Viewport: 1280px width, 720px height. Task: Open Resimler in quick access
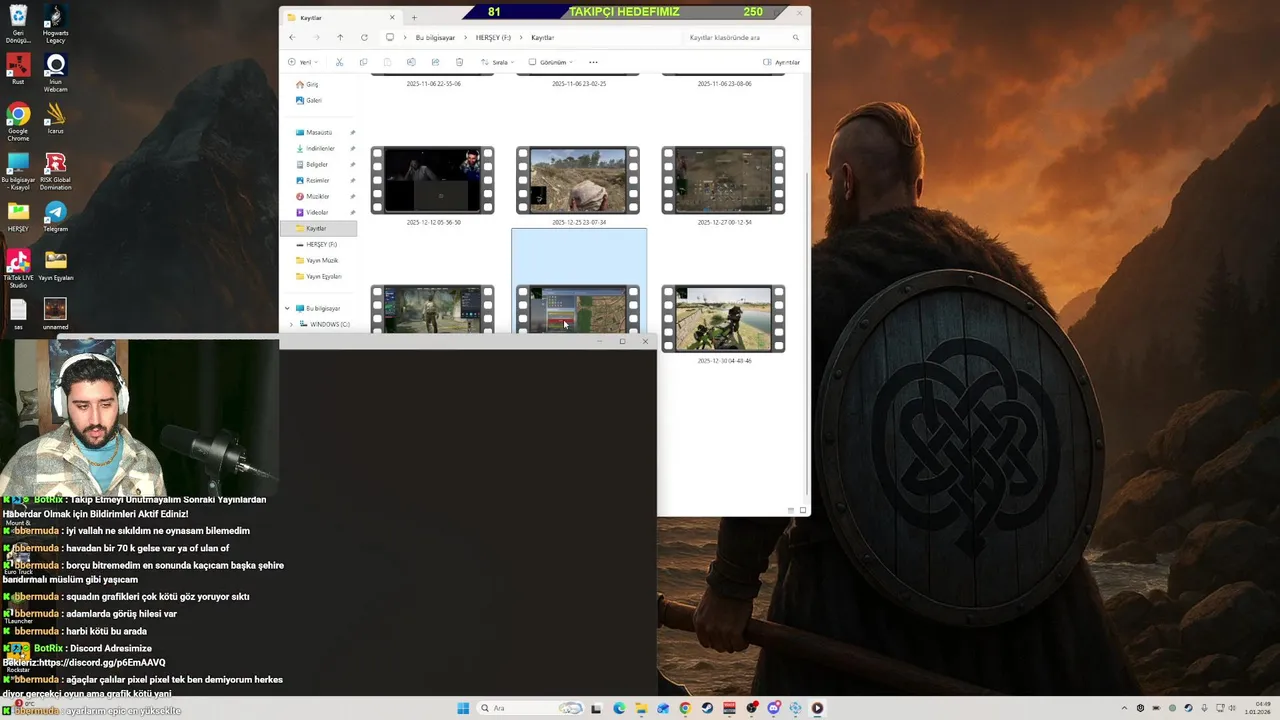[318, 180]
